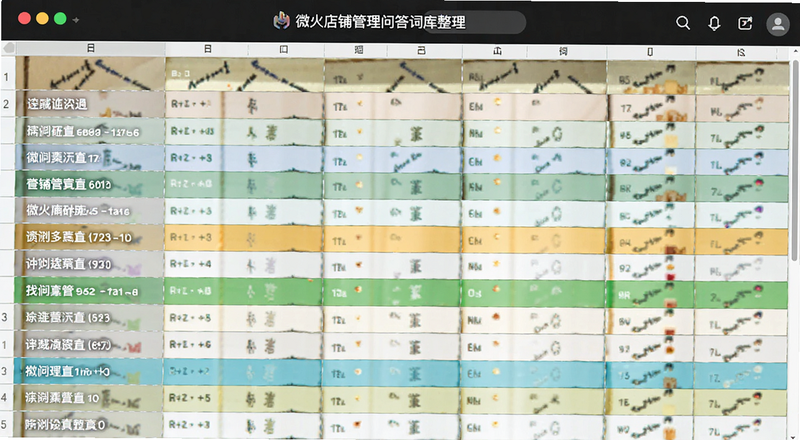
Task: Select row header 2
Action: (x=7, y=104)
